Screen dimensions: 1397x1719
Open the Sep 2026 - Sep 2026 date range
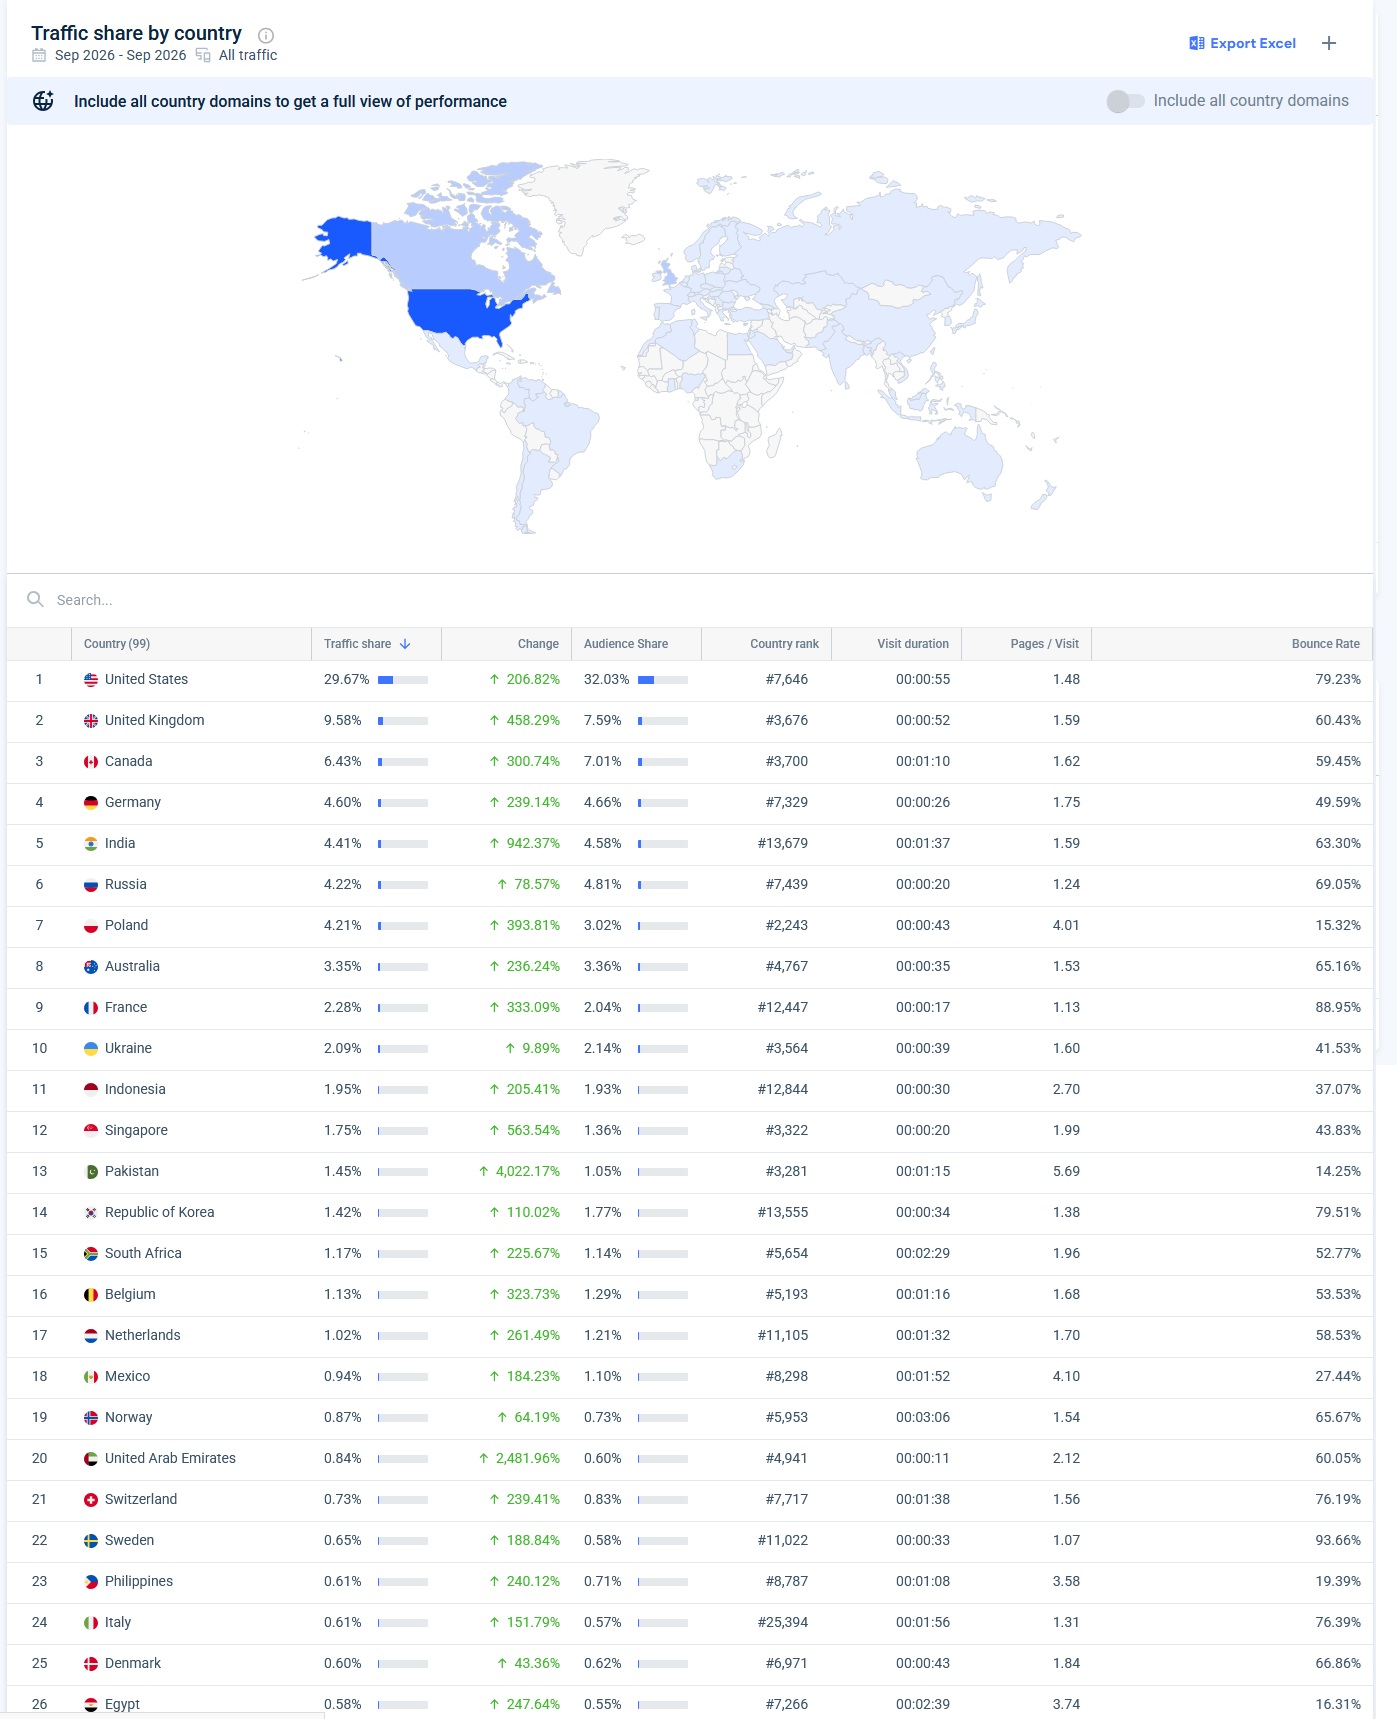(x=120, y=55)
